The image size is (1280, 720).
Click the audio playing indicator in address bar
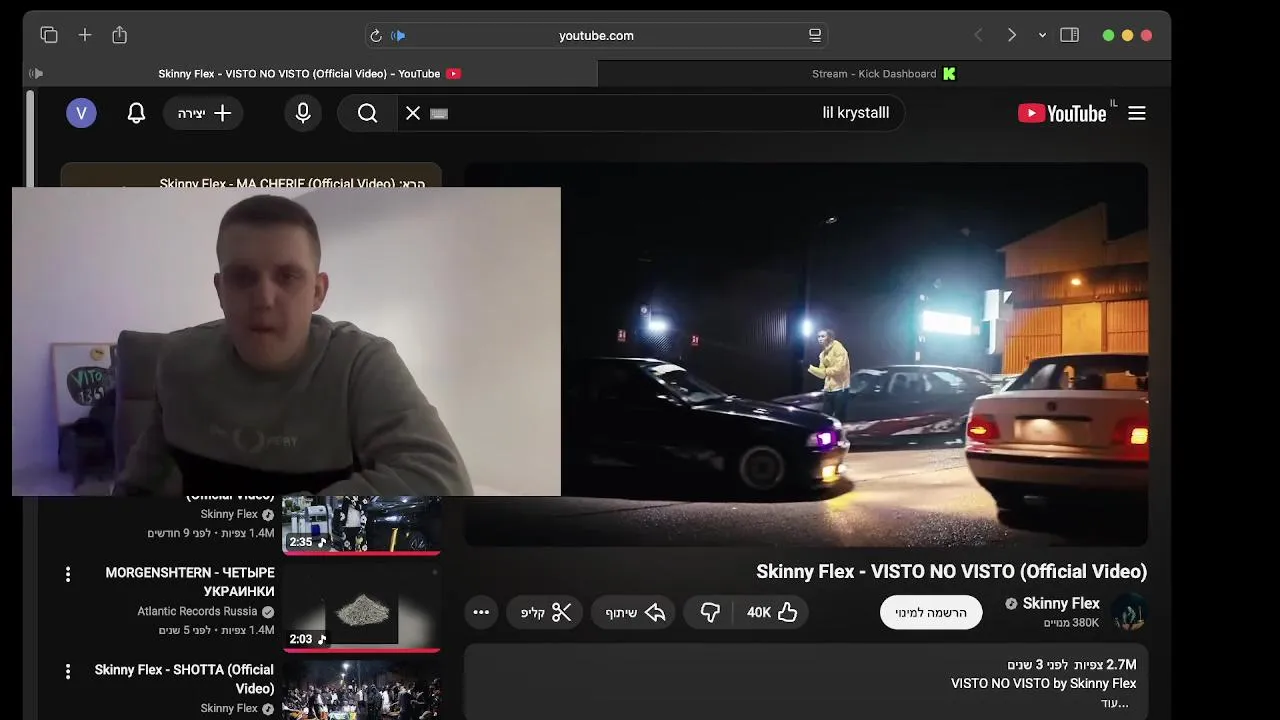tap(398, 36)
